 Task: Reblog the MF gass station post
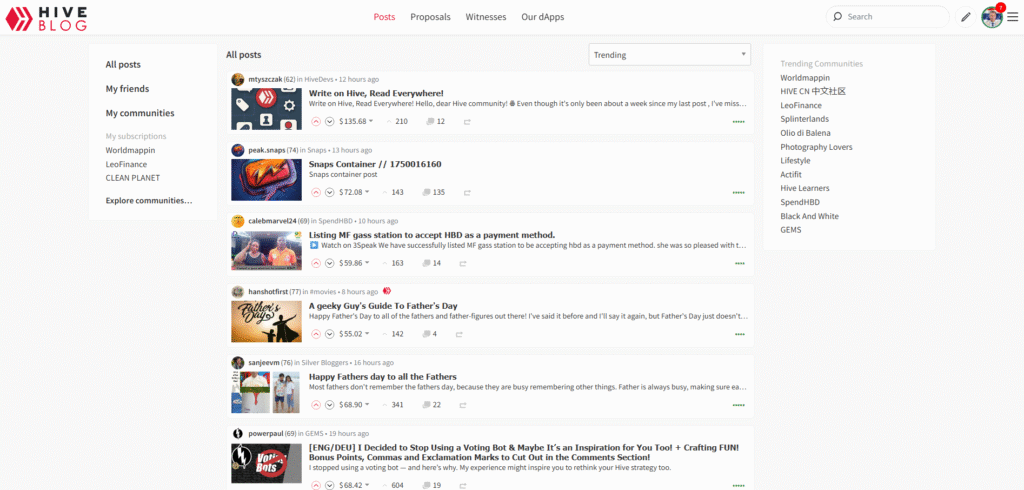[x=463, y=263]
